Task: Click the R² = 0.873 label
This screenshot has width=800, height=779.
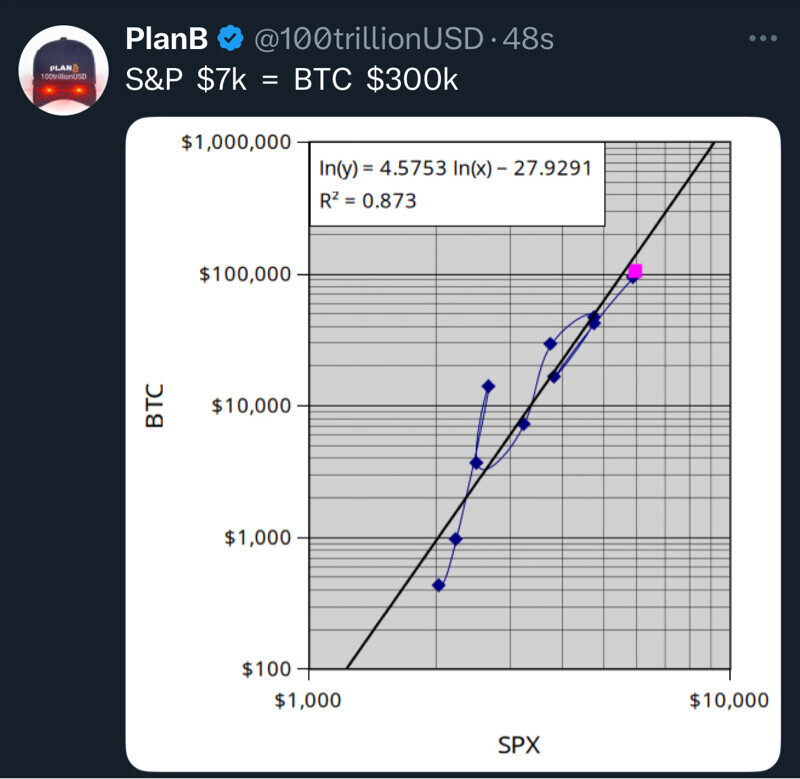Action: (x=367, y=201)
